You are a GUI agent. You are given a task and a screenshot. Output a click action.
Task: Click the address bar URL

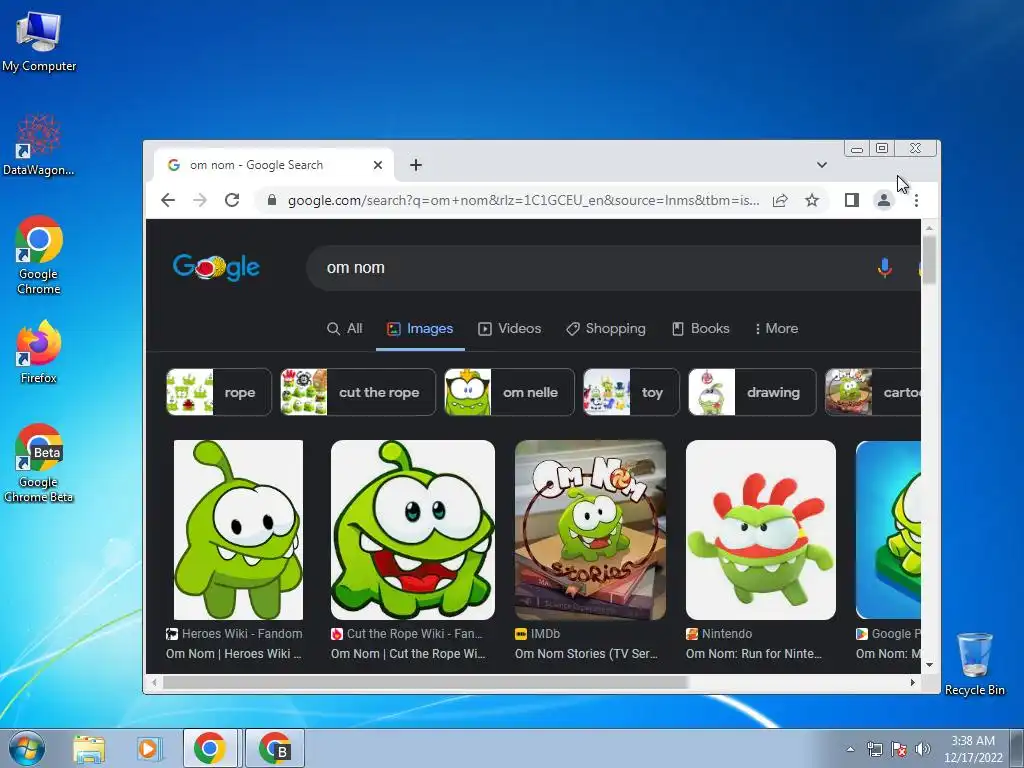click(523, 200)
